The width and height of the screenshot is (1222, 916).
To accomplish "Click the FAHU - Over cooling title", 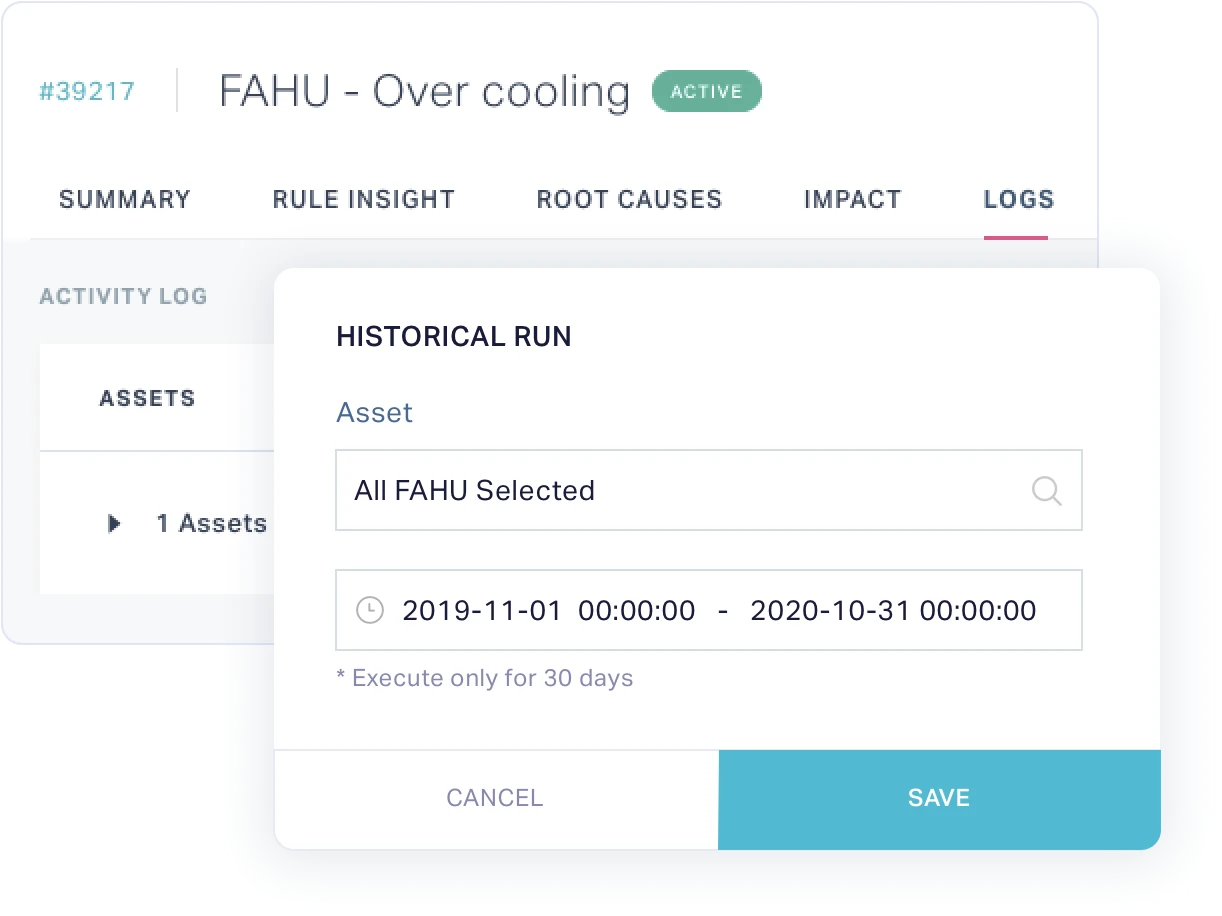I will [423, 91].
